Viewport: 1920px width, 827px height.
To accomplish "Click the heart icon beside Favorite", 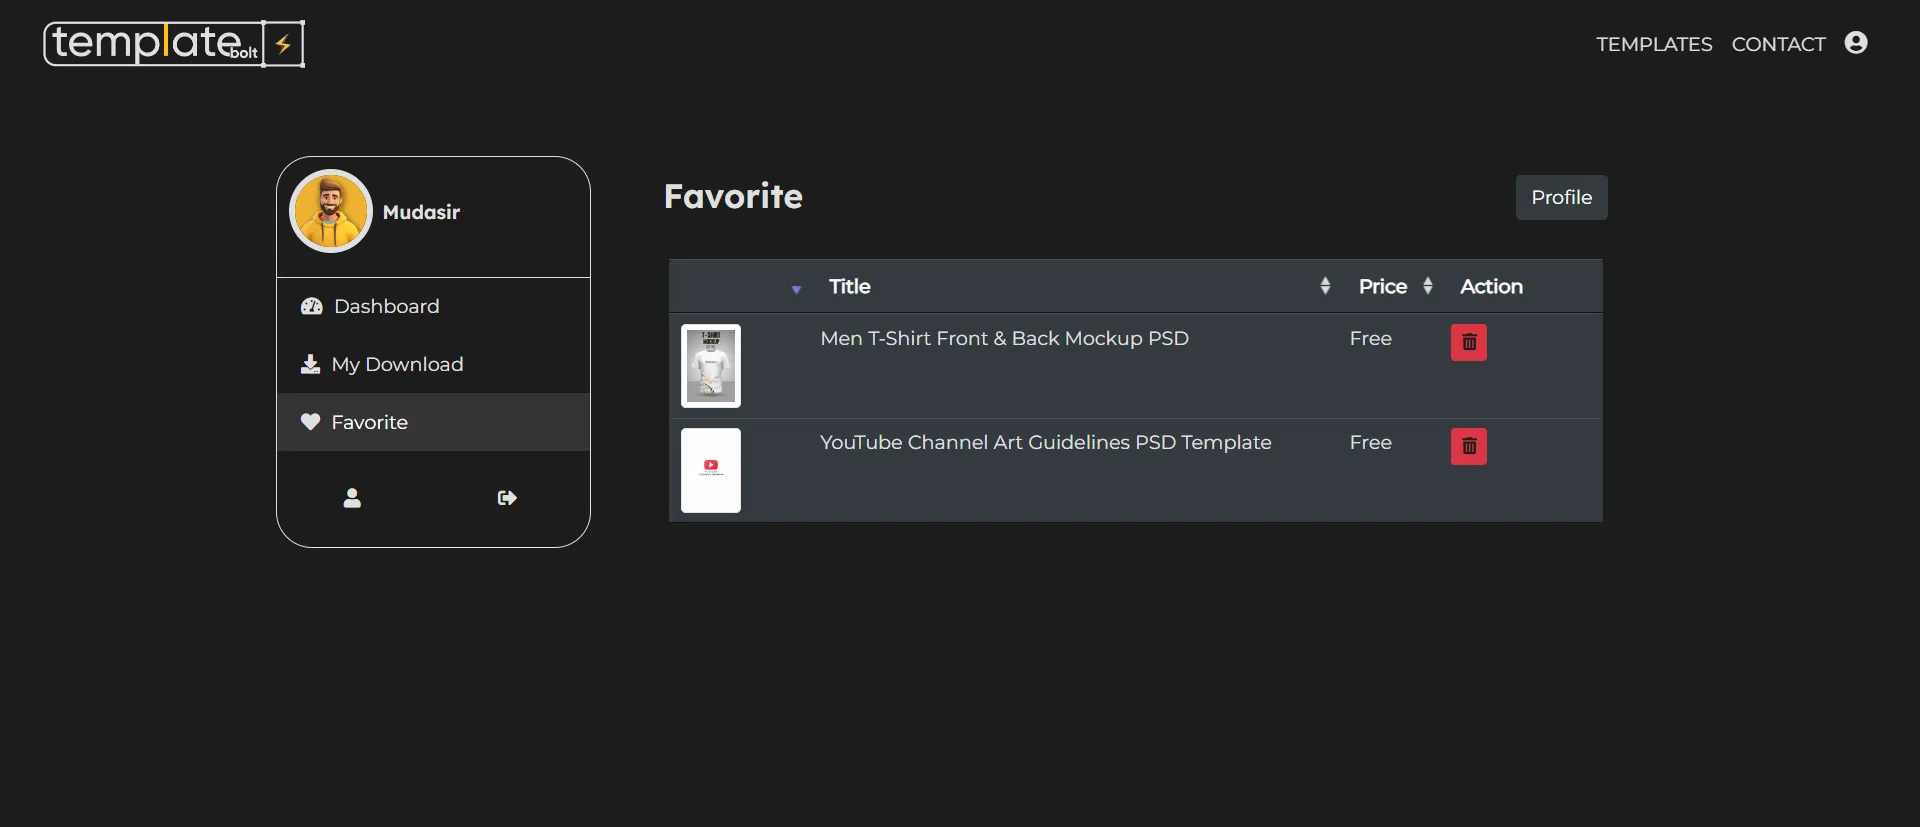I will tap(310, 422).
